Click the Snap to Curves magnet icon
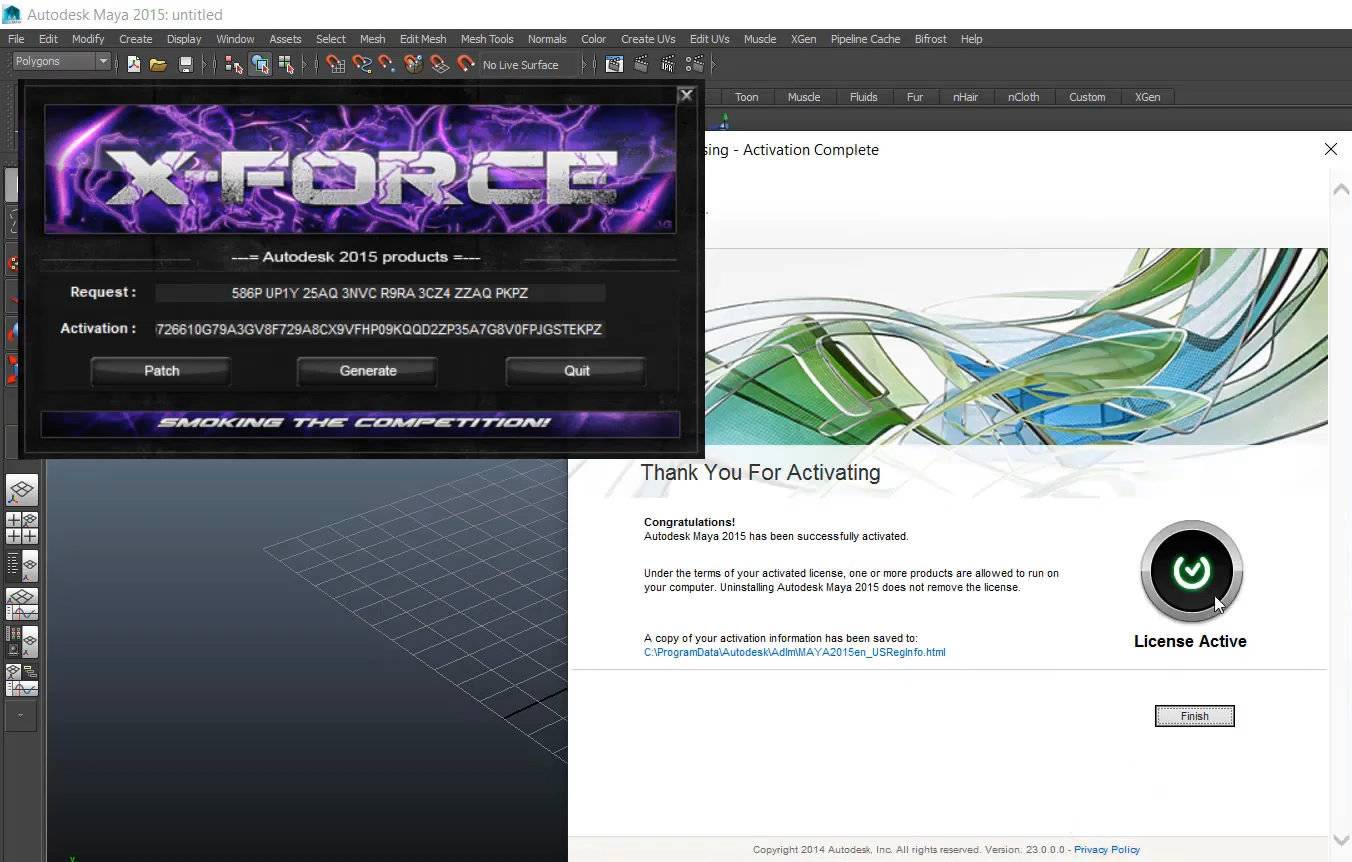The width and height of the screenshot is (1352, 862). coord(361,65)
